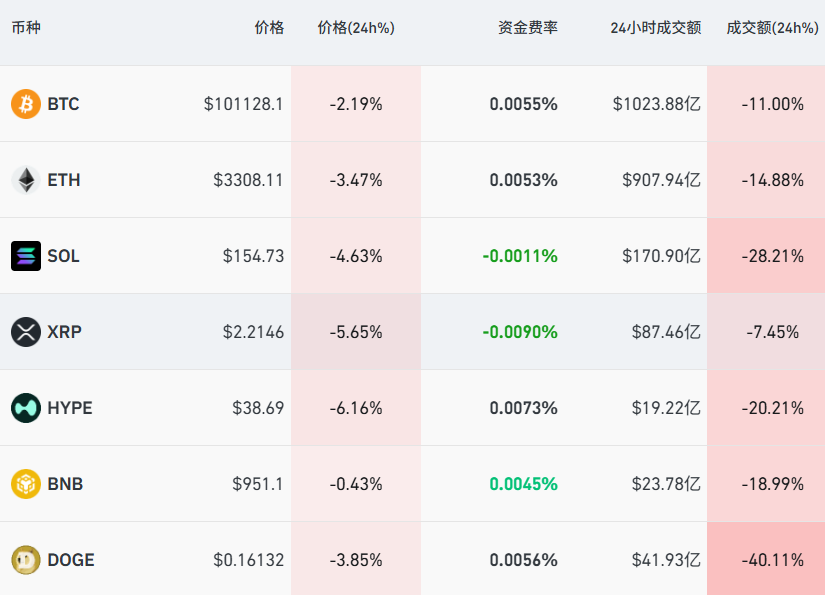Click the Ethereum diamond icon
The width and height of the screenshot is (825, 595).
26,180
